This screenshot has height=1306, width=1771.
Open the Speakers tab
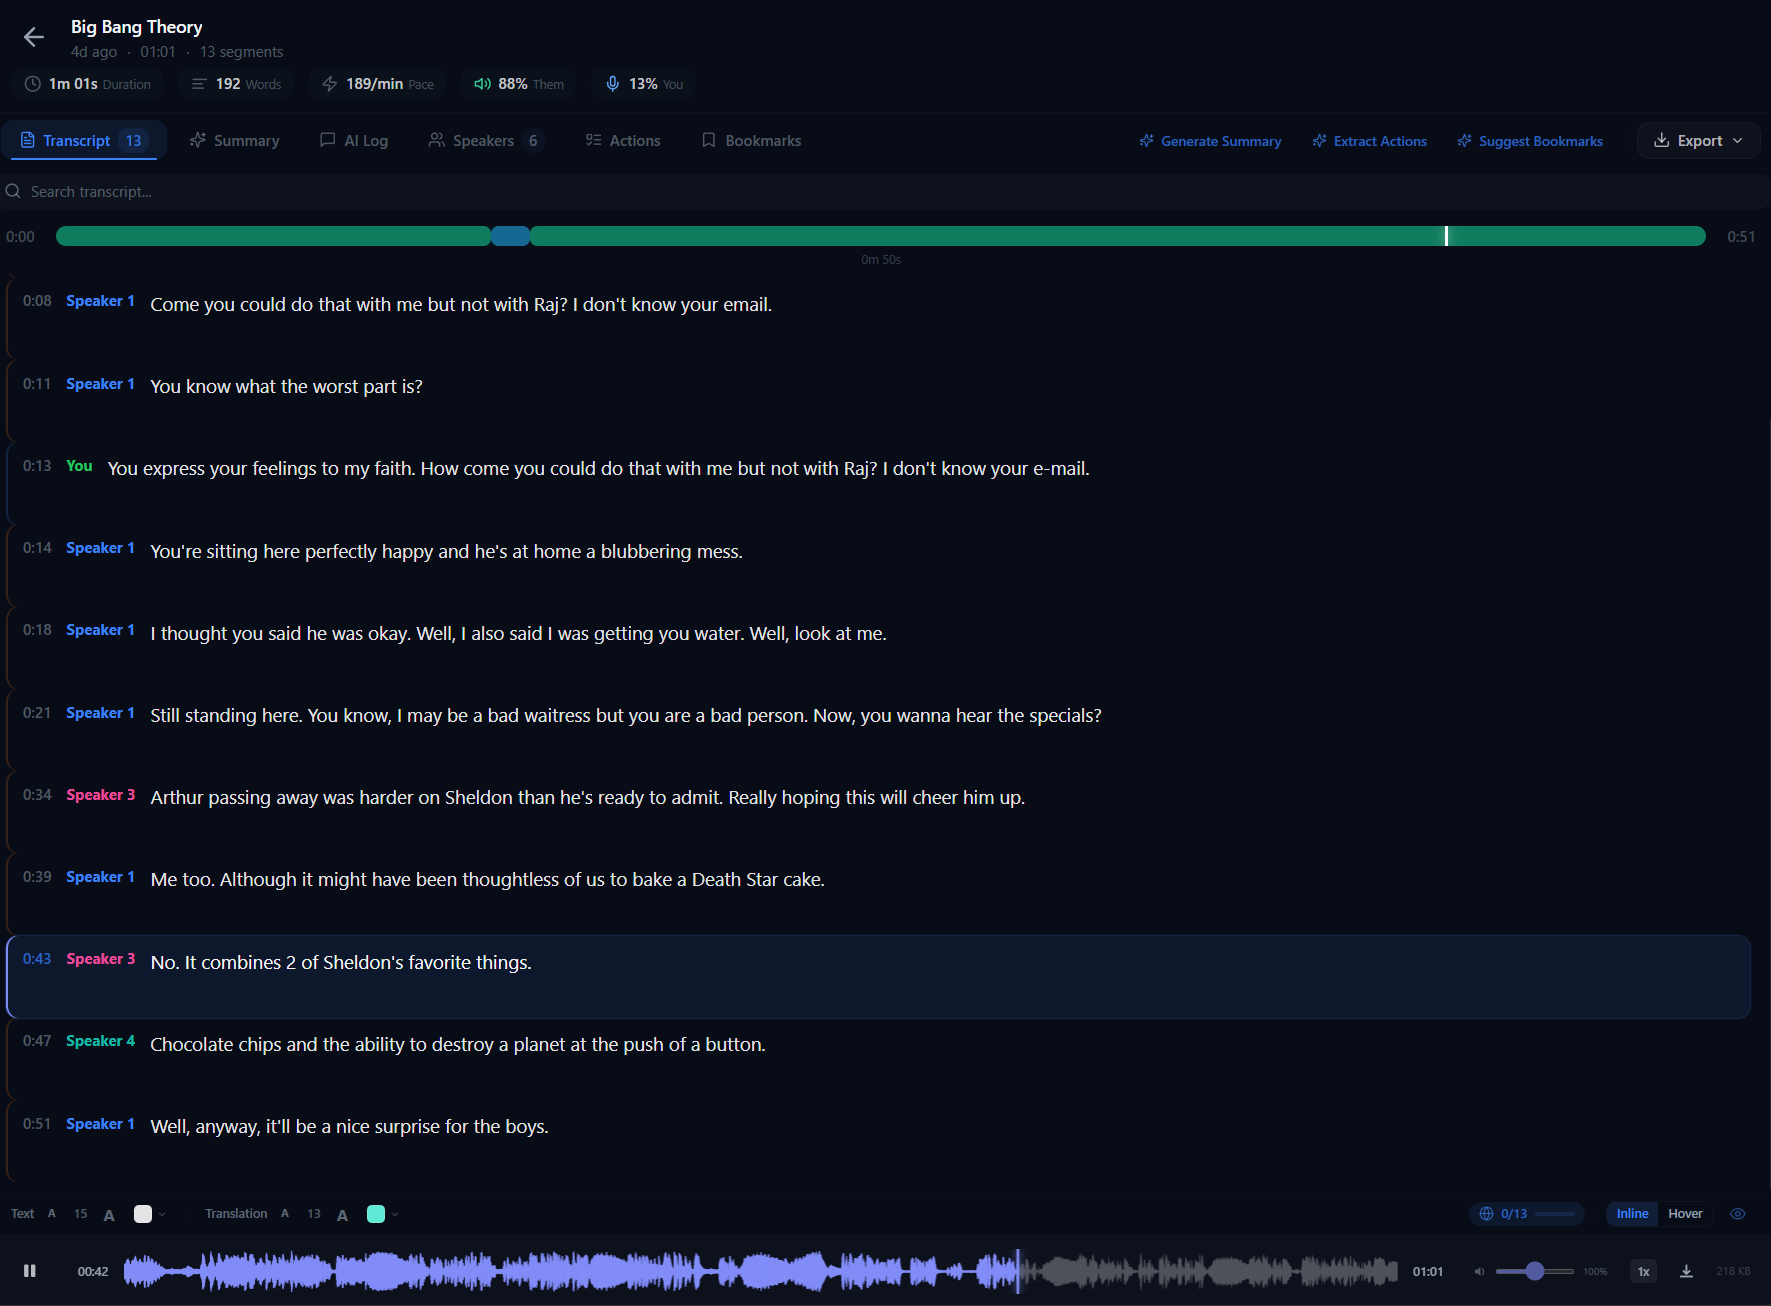484,140
